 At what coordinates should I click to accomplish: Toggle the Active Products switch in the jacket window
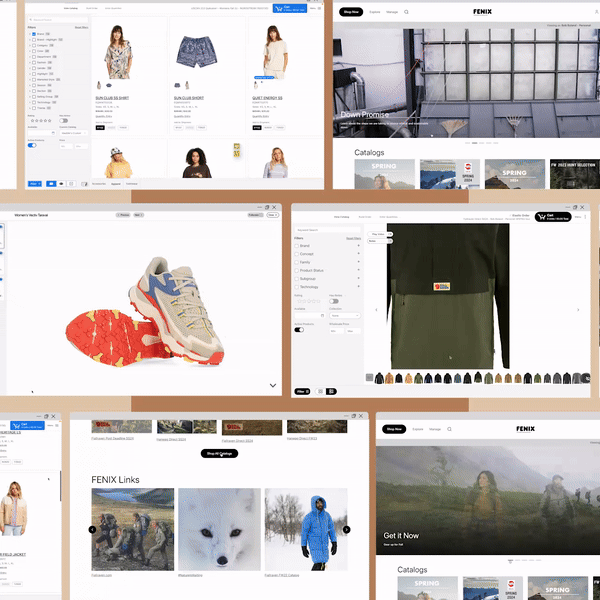click(299, 329)
